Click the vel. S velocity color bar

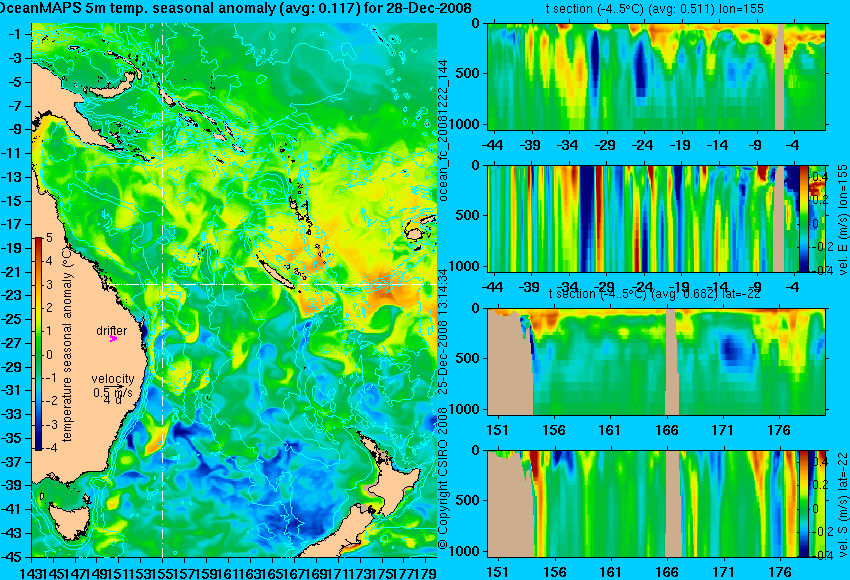pyautogui.click(x=803, y=504)
